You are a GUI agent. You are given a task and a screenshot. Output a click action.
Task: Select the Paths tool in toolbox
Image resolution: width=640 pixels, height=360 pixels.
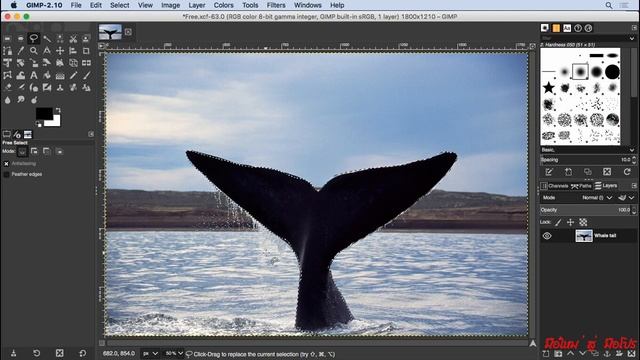coord(7,51)
